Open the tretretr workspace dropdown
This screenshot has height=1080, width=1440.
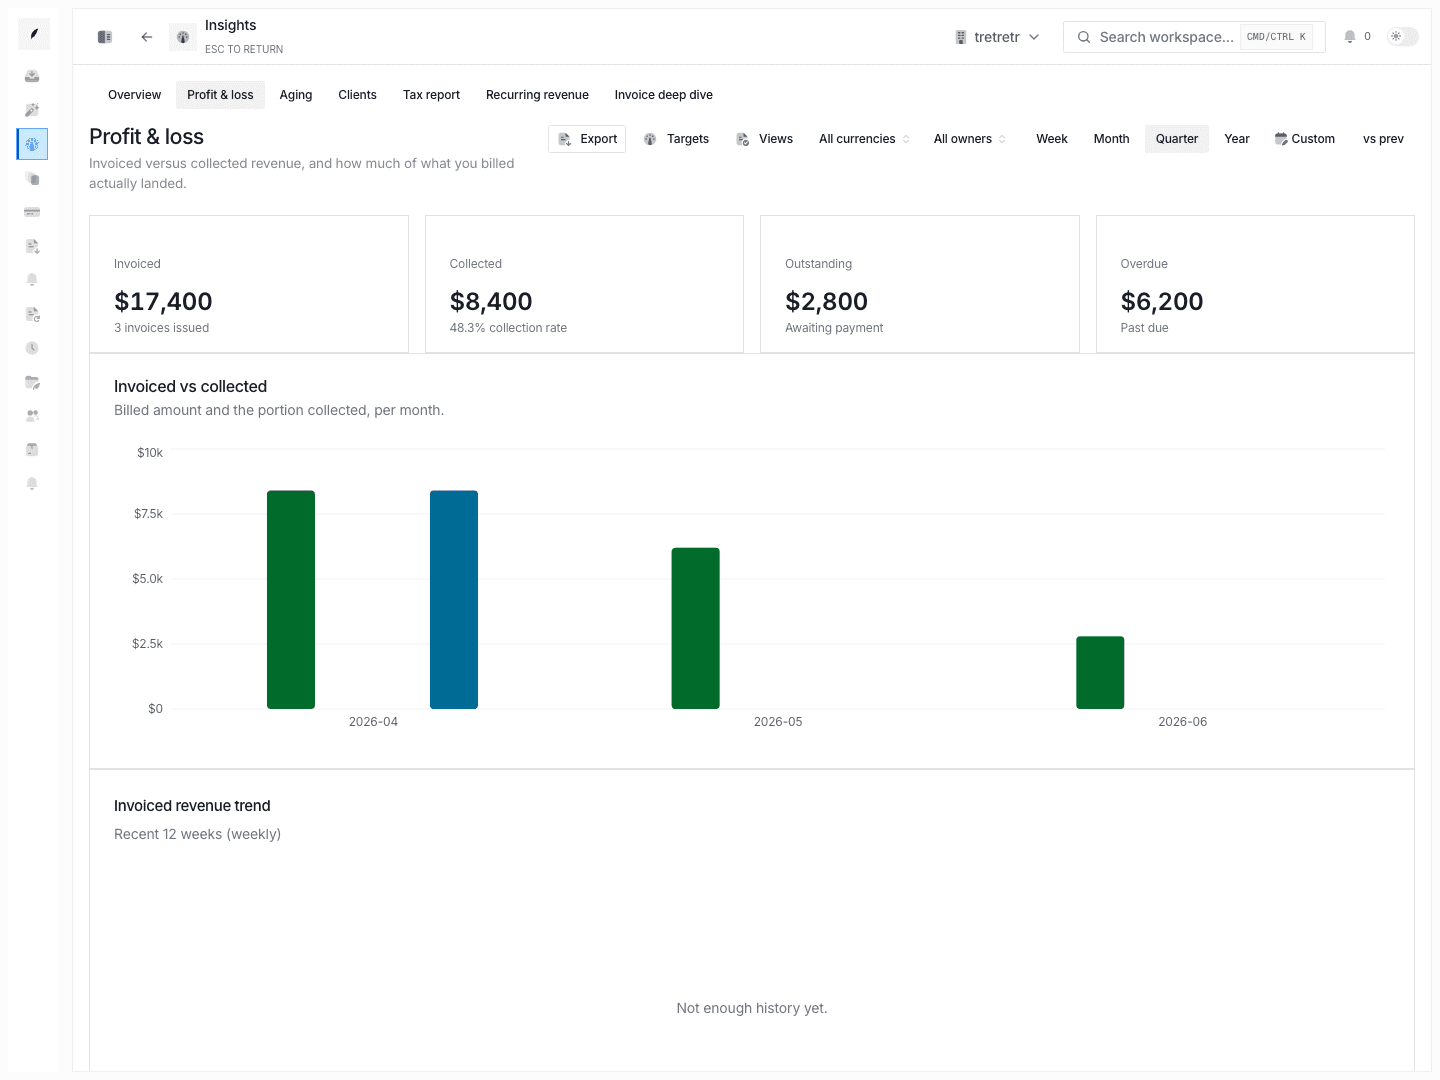997,37
